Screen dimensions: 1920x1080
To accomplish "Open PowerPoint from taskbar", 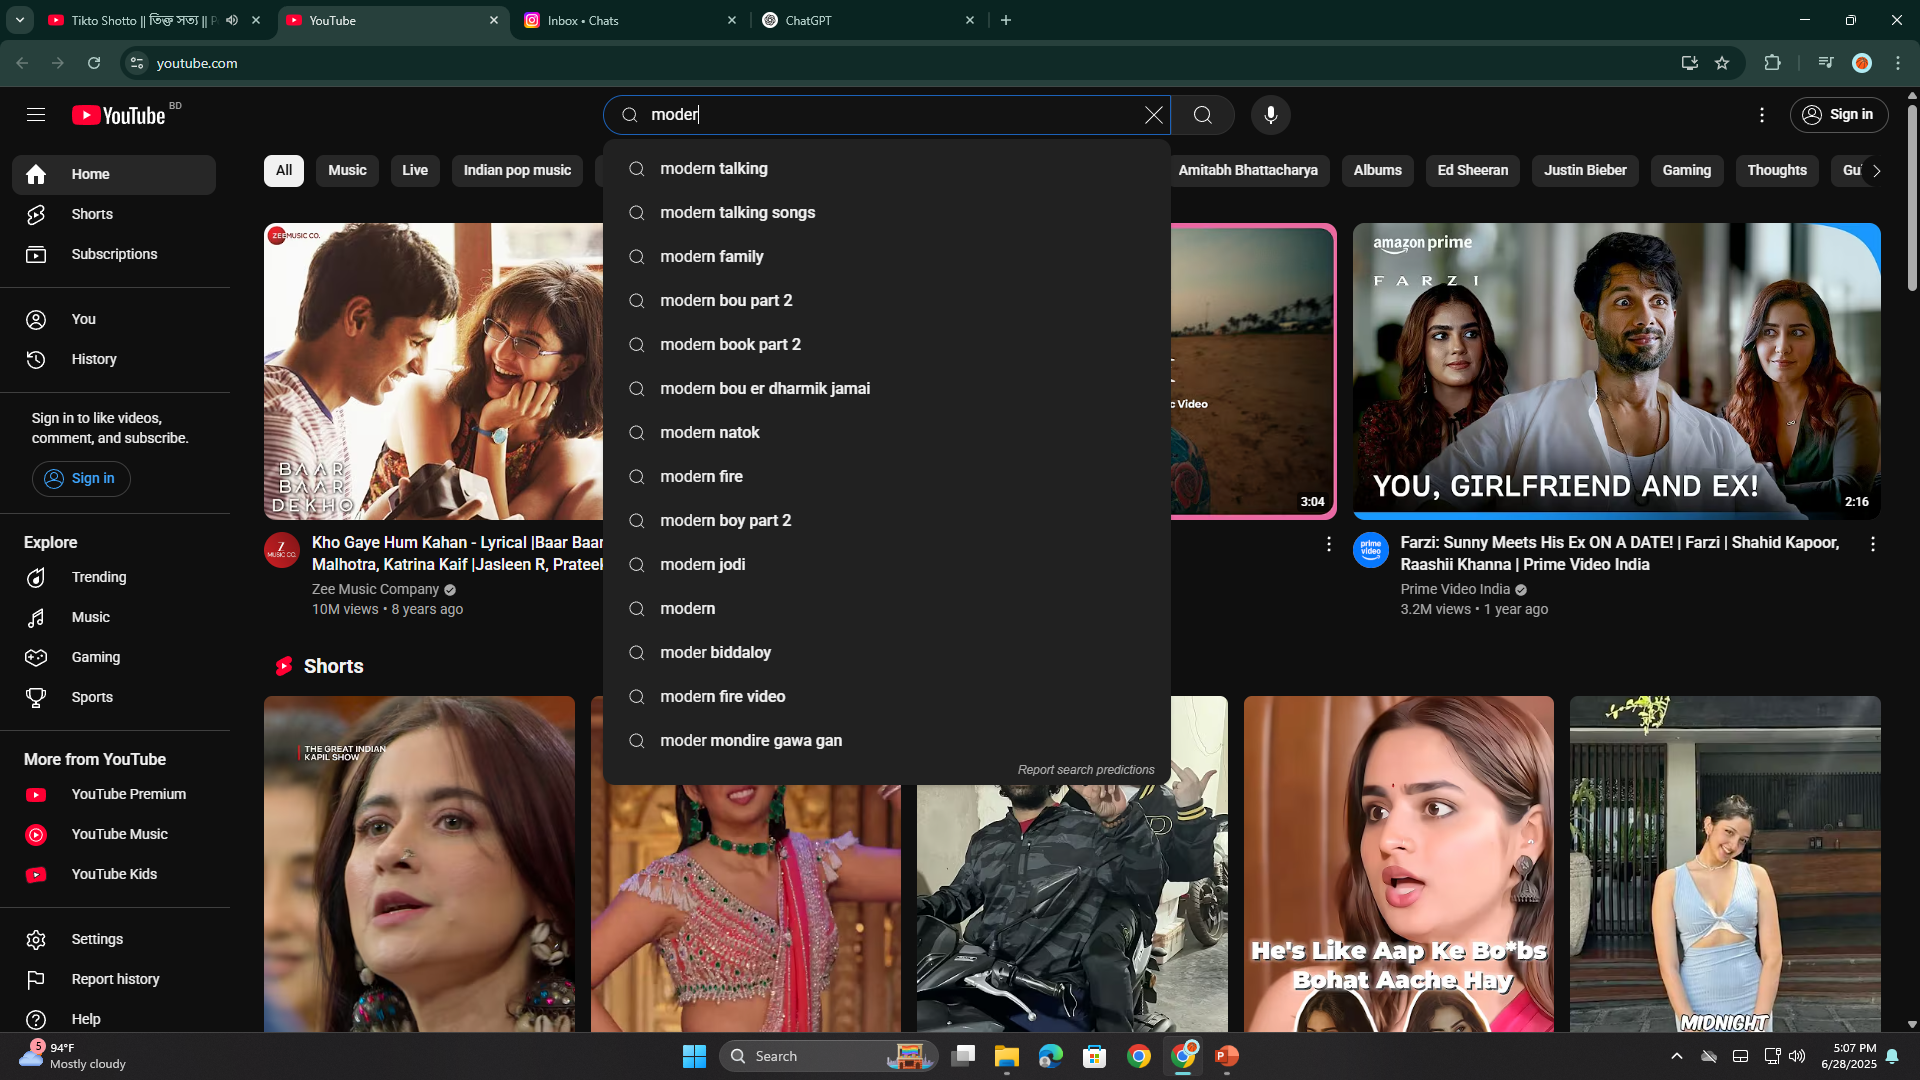I will 1227,1056.
